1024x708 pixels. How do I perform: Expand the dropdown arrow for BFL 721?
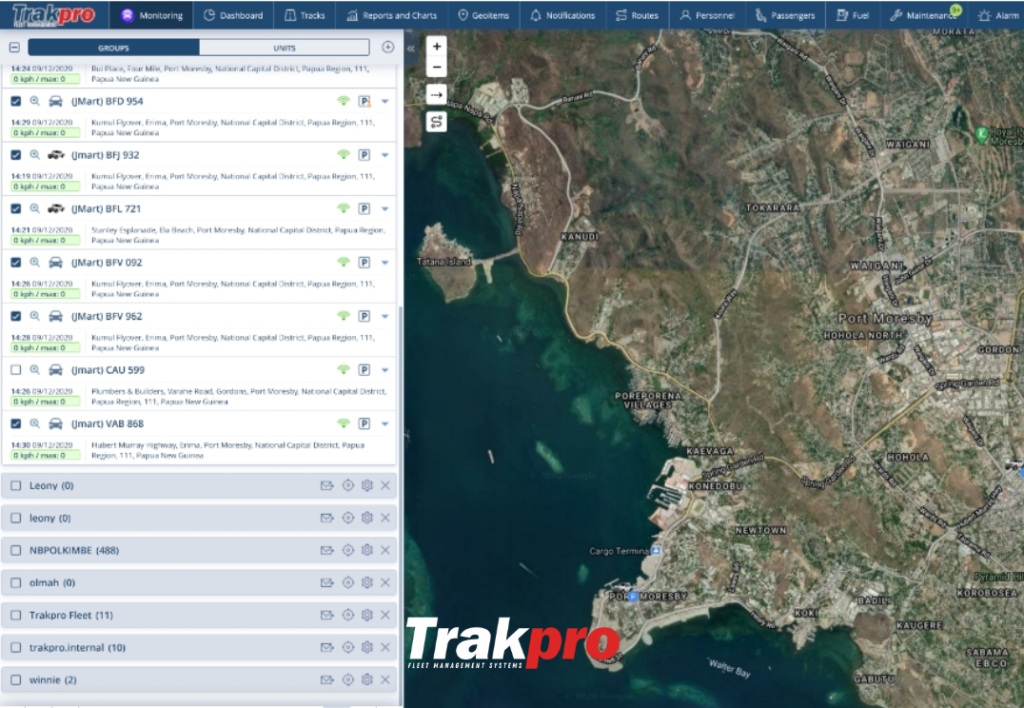tap(386, 209)
